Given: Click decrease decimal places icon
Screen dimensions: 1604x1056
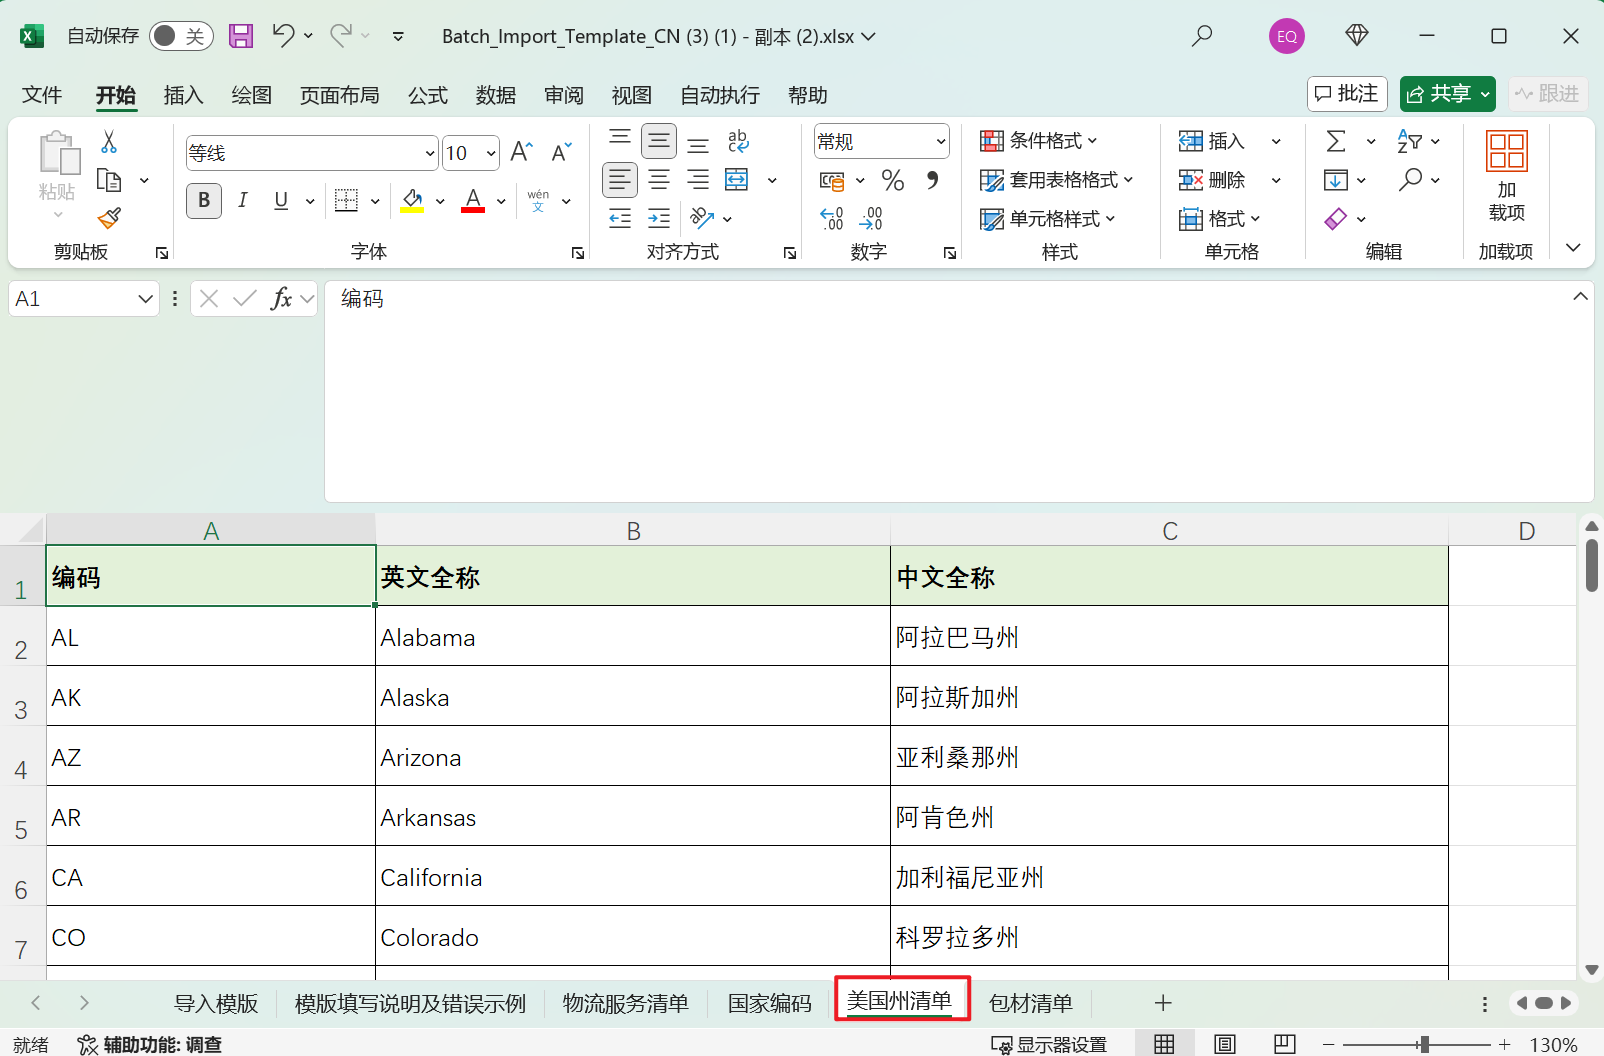Looking at the screenshot, I should coord(871,218).
